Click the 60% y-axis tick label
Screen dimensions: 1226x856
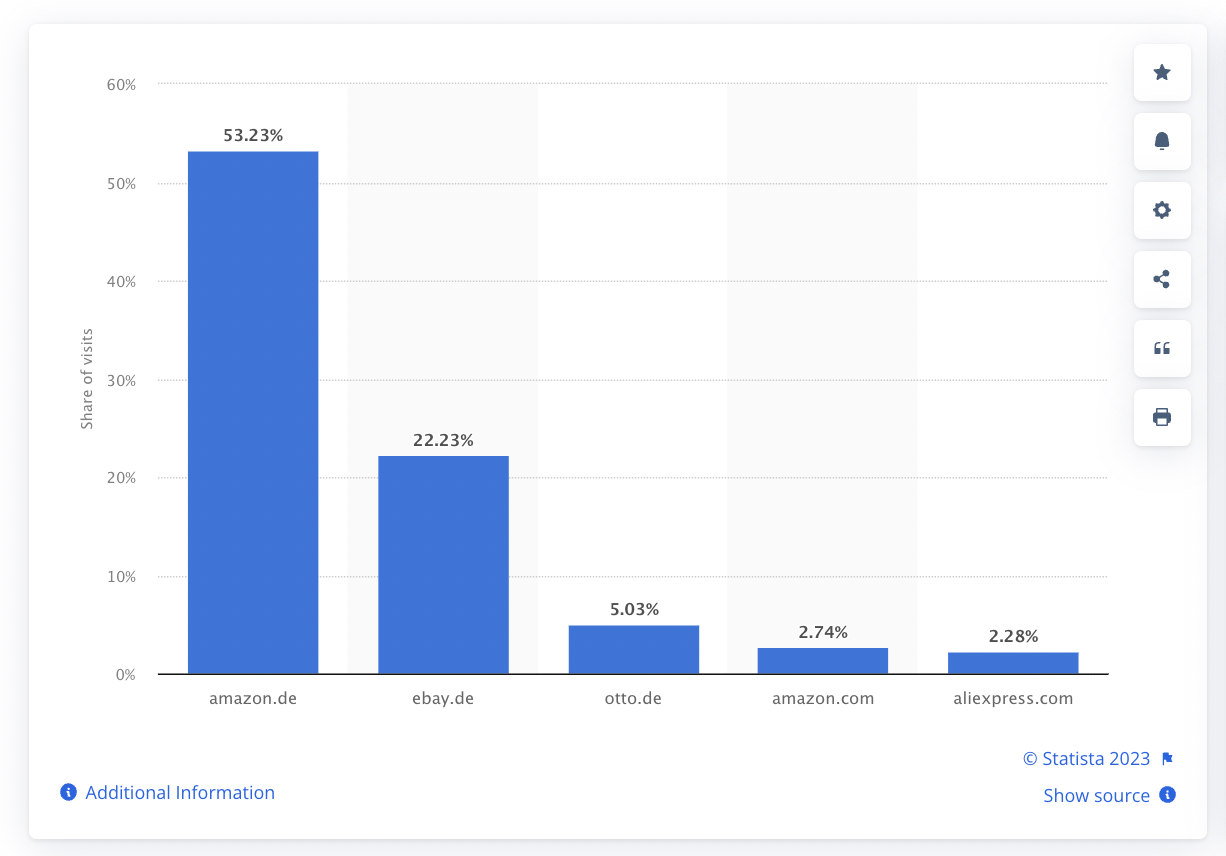(x=121, y=85)
